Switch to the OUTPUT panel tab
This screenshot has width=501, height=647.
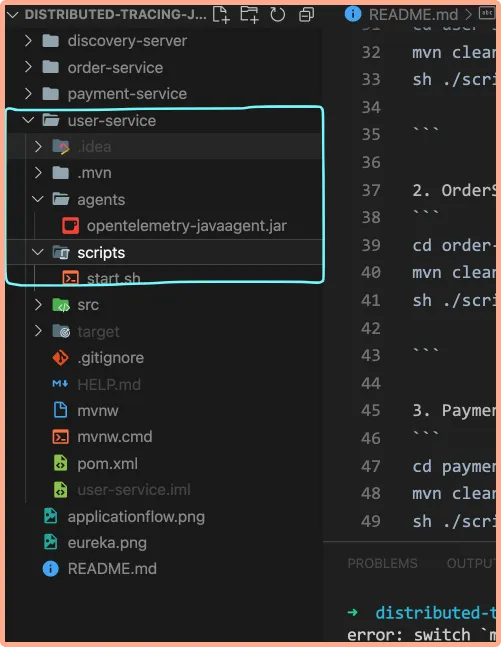click(471, 563)
